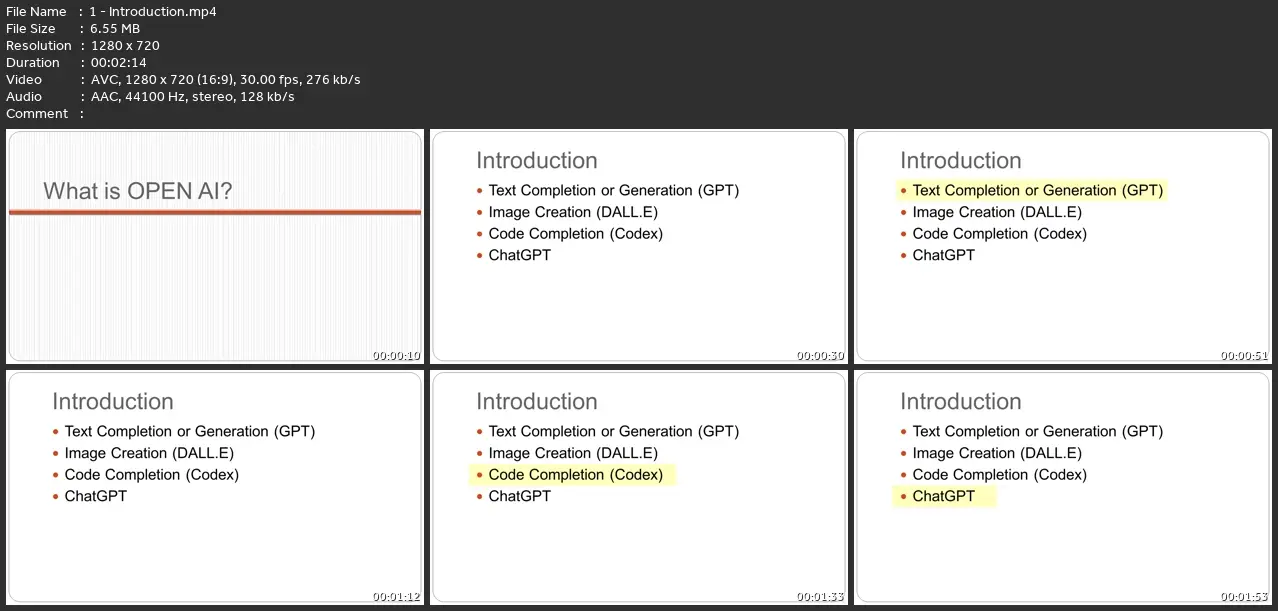Click 'Image Creation (DALL.E)' in the 00:00:30 slide
1278x611 pixels.
pos(574,212)
